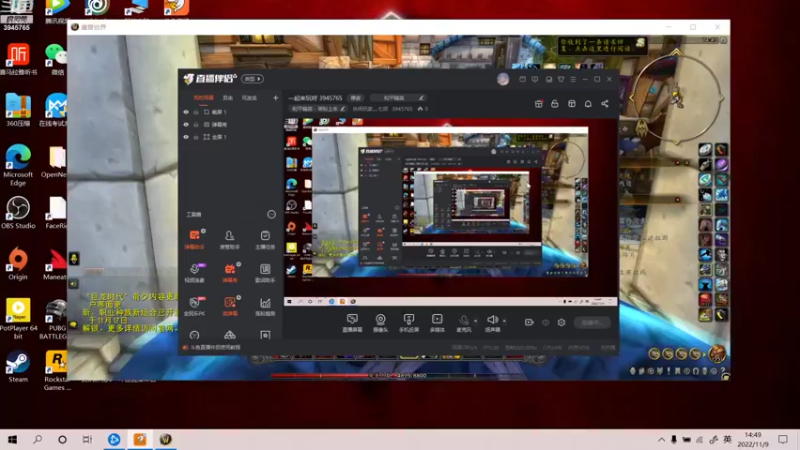Open the chart trend tool in toolbox
Image resolution: width=800 pixels, height=450 pixels.
click(265, 306)
